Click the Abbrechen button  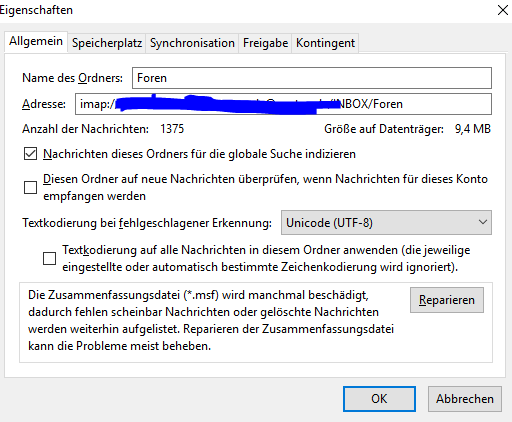pyautogui.click(x=465, y=399)
